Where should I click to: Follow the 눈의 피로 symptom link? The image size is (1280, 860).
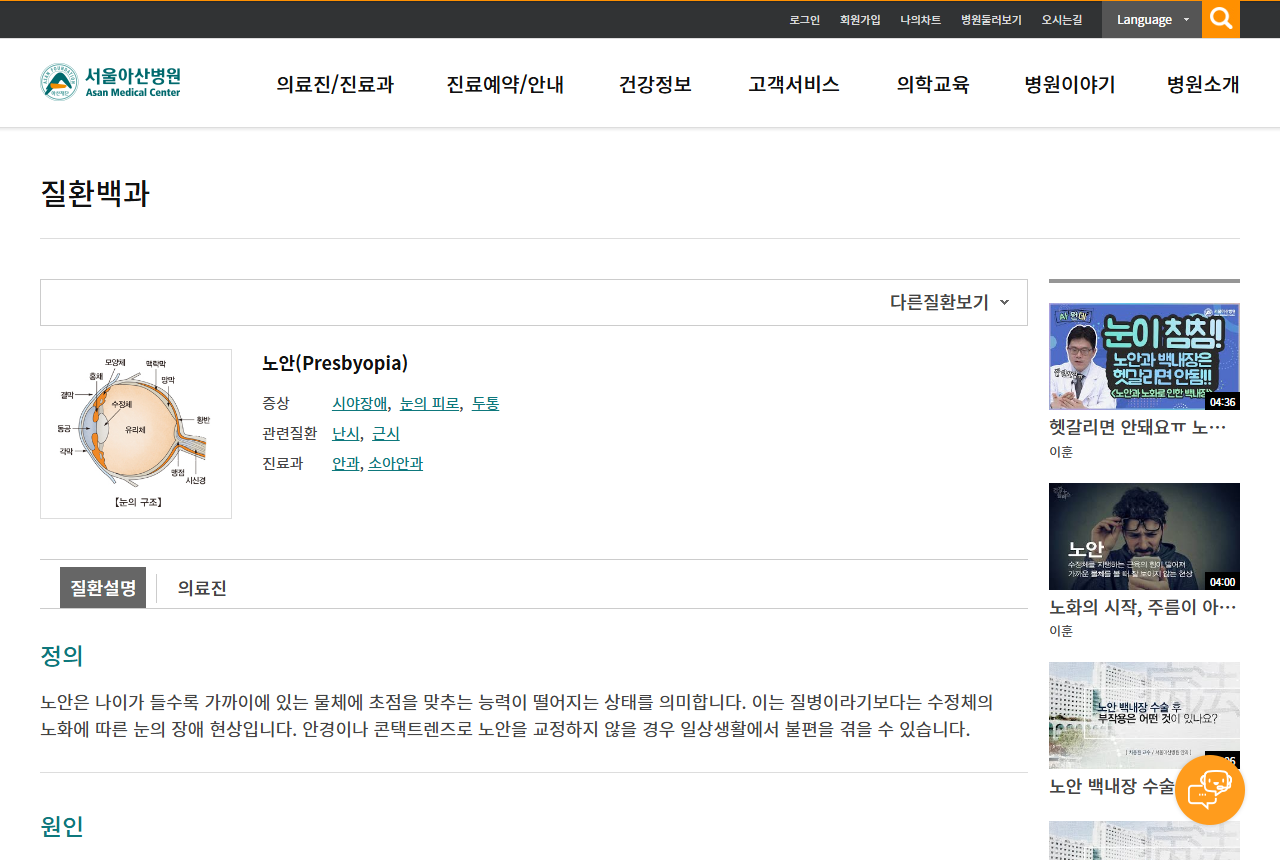click(429, 403)
